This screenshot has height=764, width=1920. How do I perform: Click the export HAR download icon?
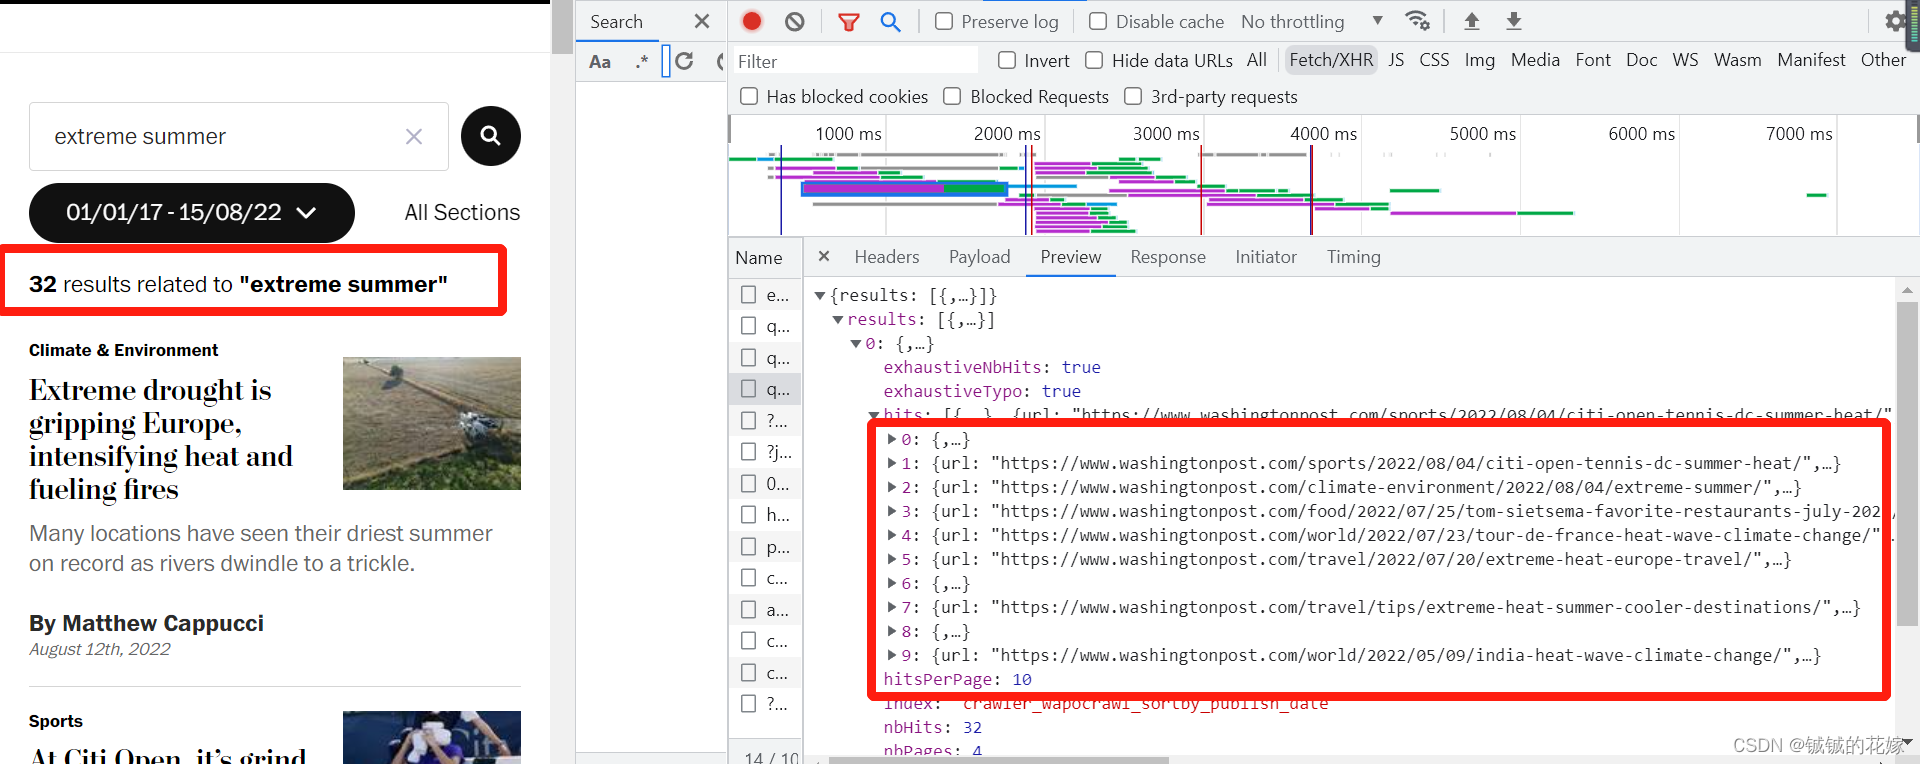point(1514,21)
